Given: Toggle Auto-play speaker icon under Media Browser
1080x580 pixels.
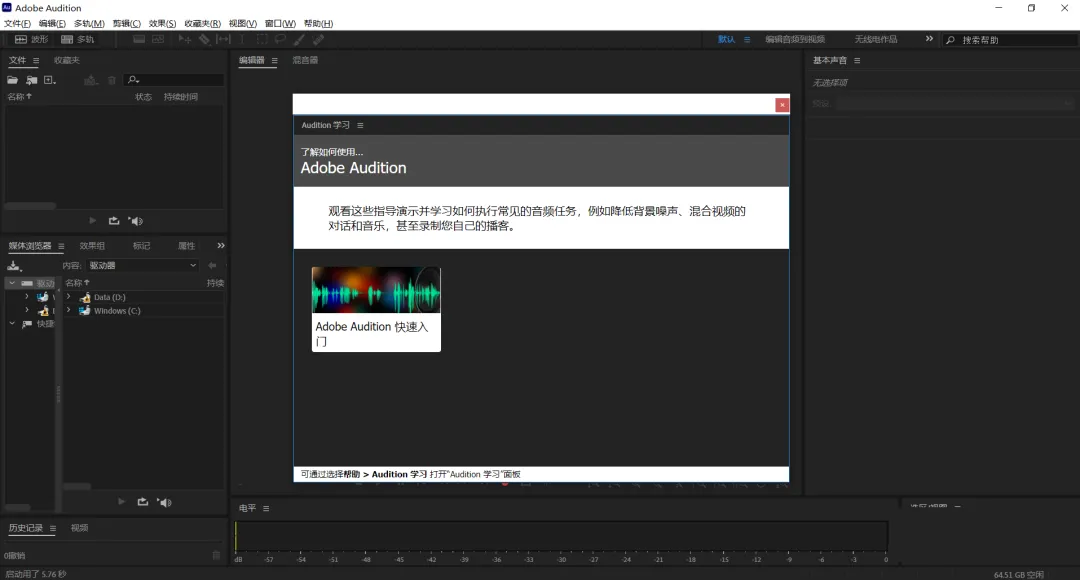Looking at the screenshot, I should pos(165,502).
